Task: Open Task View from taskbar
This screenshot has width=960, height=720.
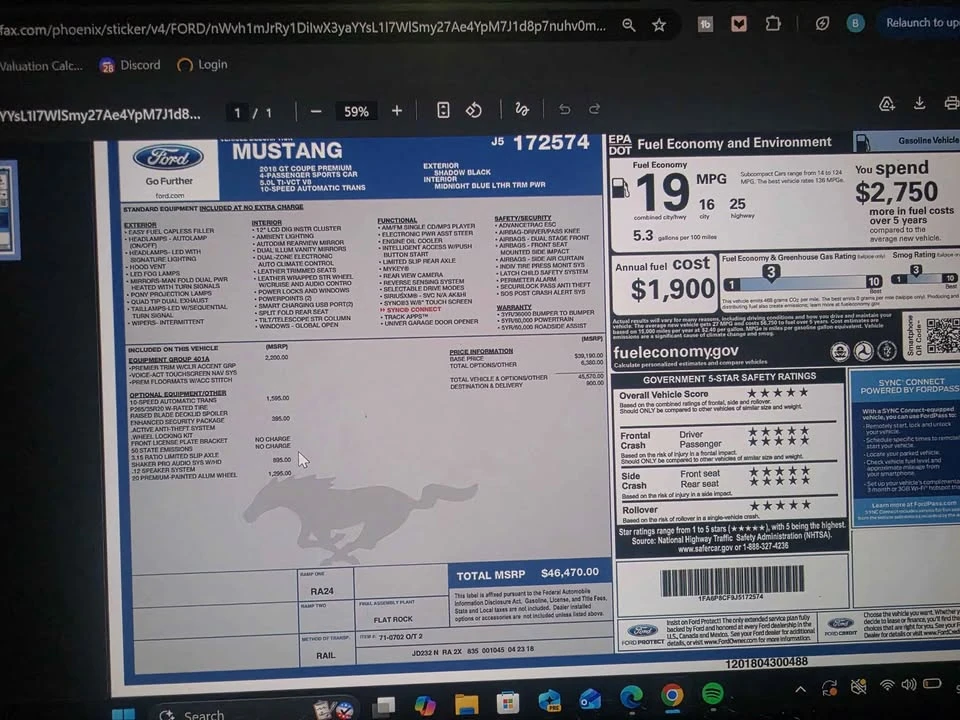Action: tap(384, 707)
